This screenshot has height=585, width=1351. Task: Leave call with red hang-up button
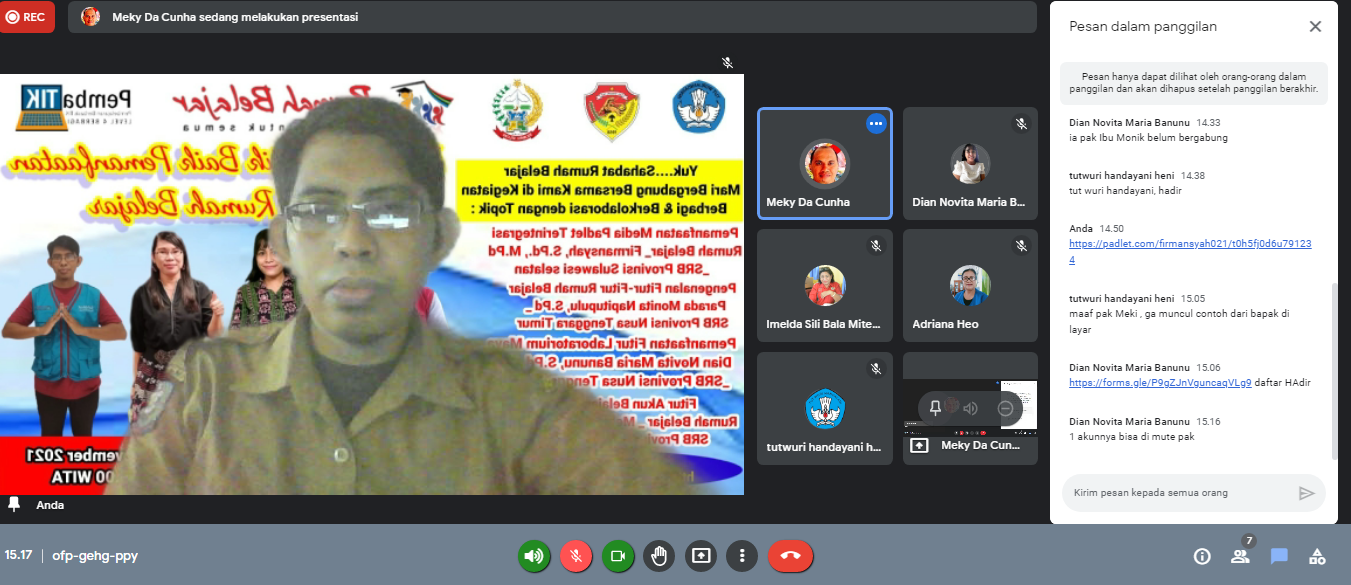[790, 556]
